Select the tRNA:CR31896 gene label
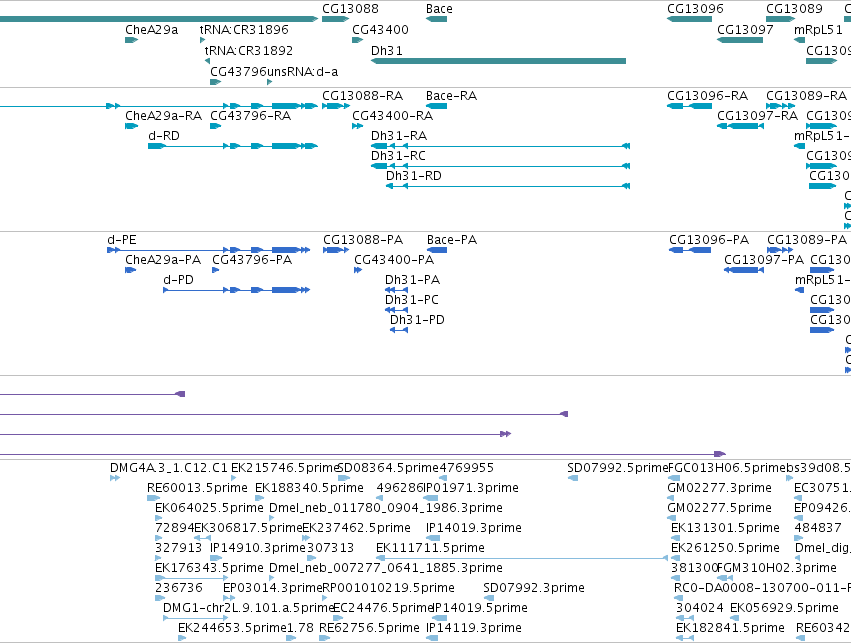 click(x=244, y=30)
